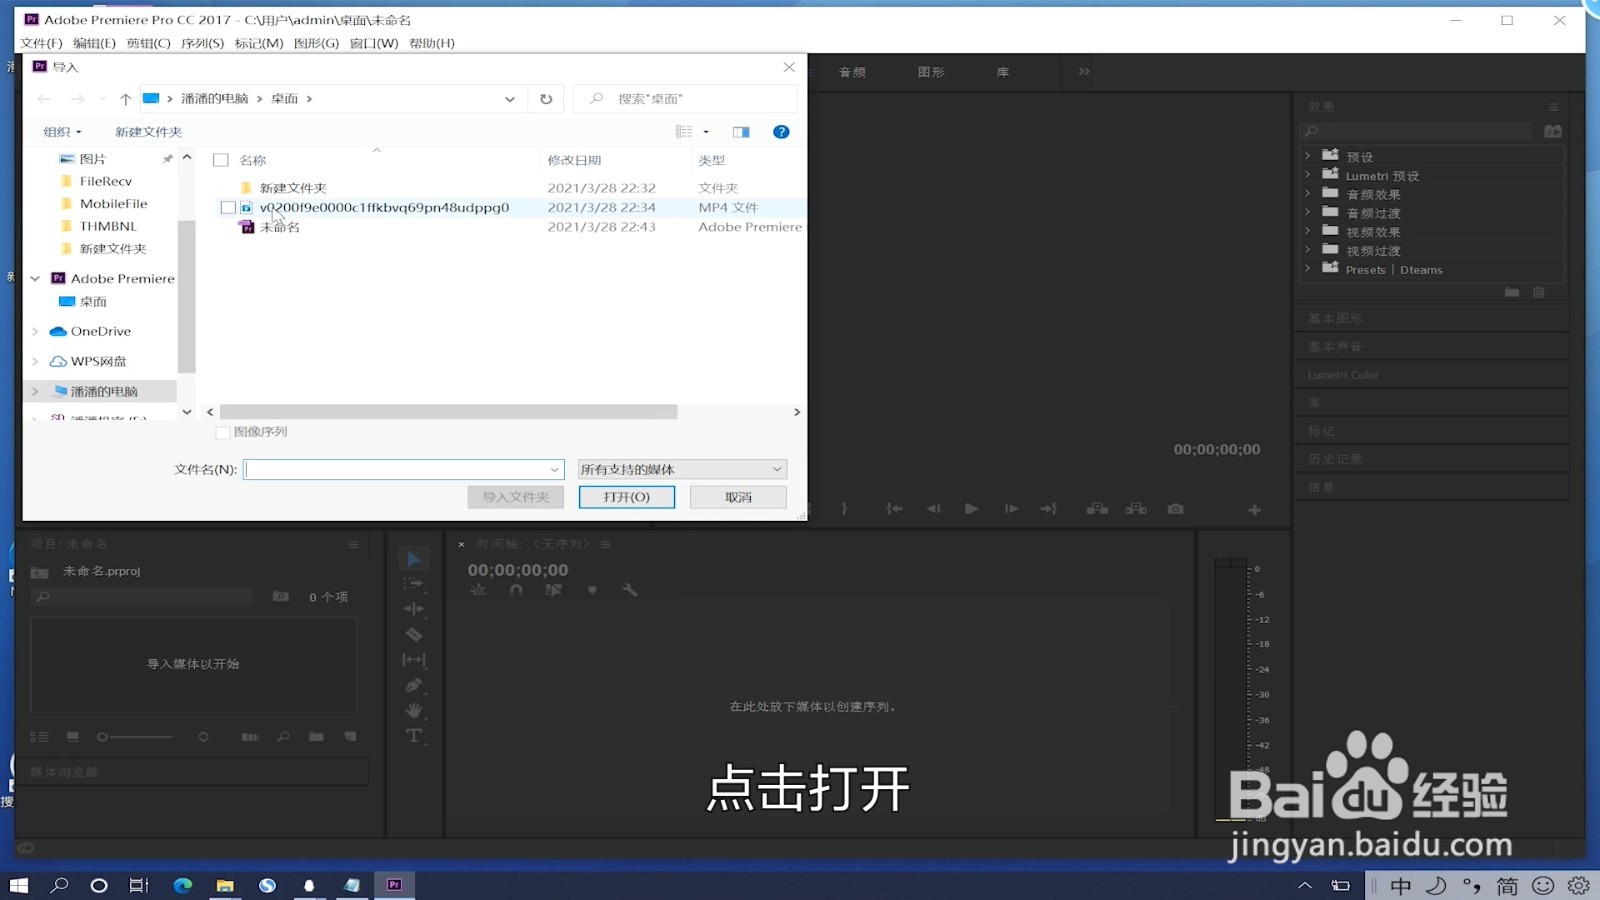This screenshot has width=1600, height=900.
Task: Open the view options dropdown arrow
Action: [706, 132]
